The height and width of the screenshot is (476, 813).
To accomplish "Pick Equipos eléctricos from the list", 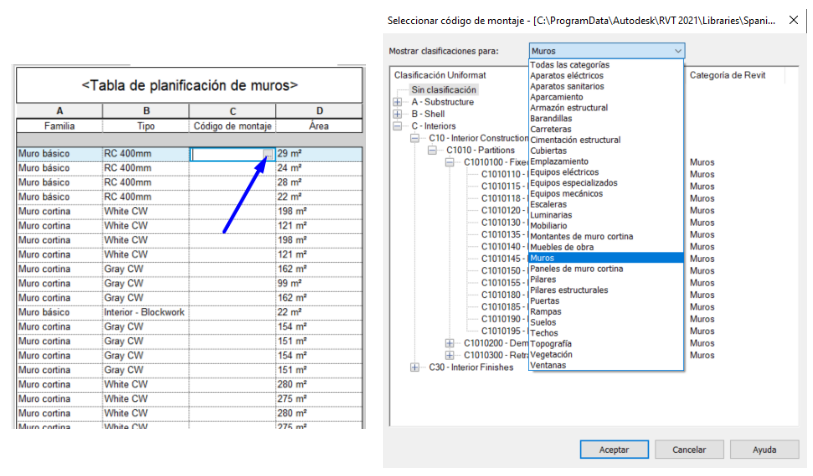I will click(606, 172).
